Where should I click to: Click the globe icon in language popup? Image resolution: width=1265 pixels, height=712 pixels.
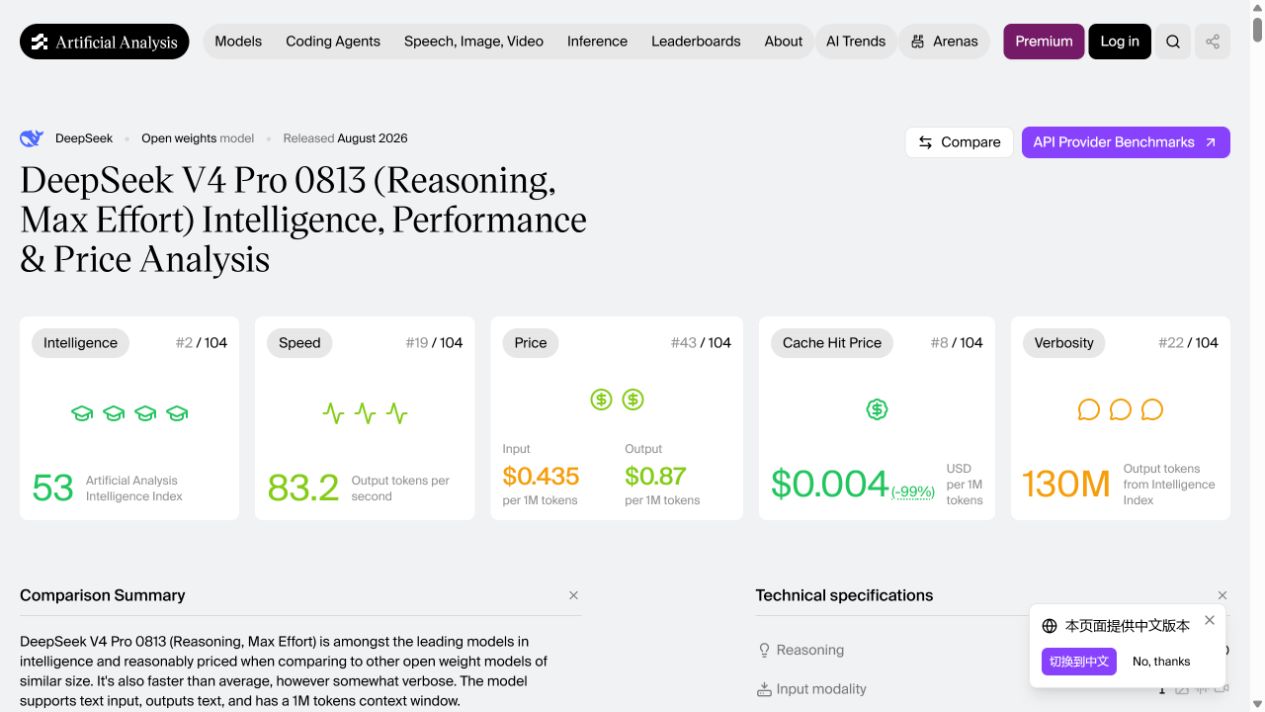coord(1049,626)
